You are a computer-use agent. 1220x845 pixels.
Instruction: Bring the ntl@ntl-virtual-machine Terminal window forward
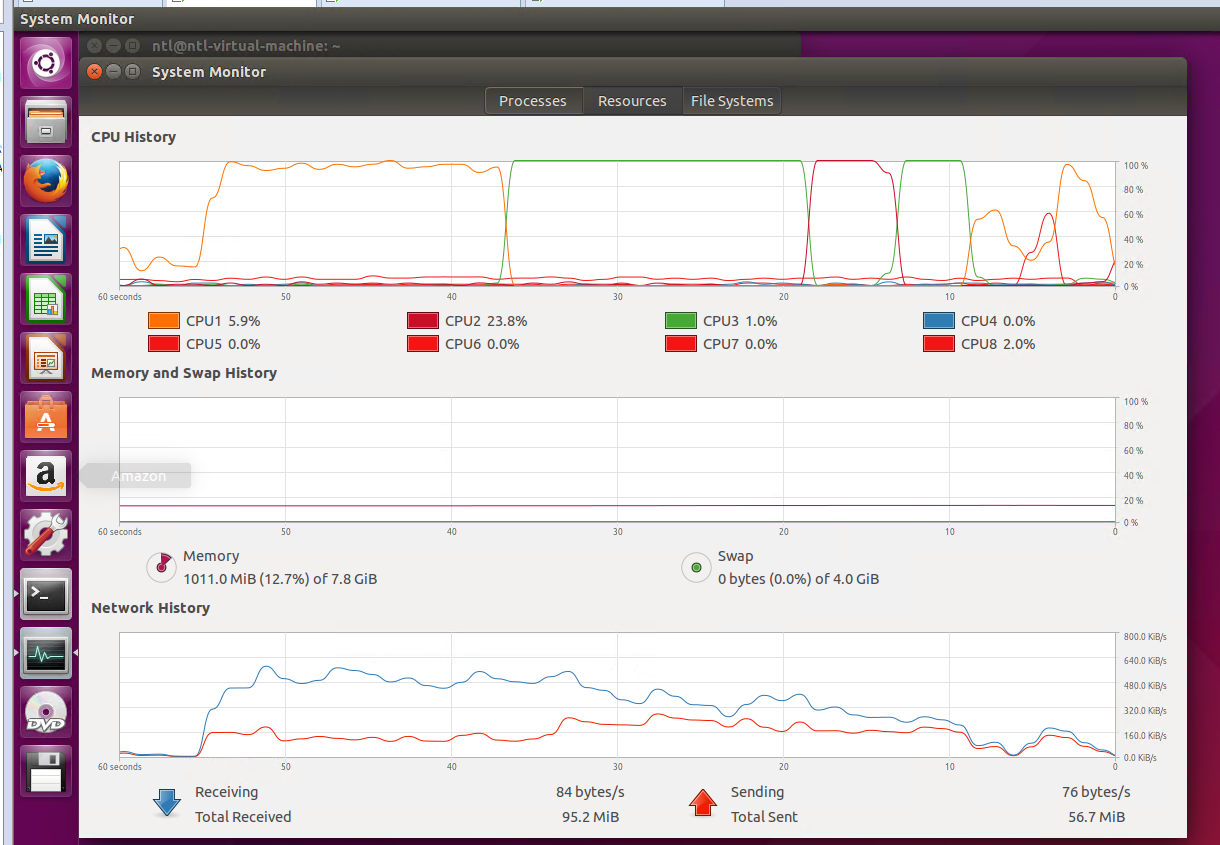(246, 46)
